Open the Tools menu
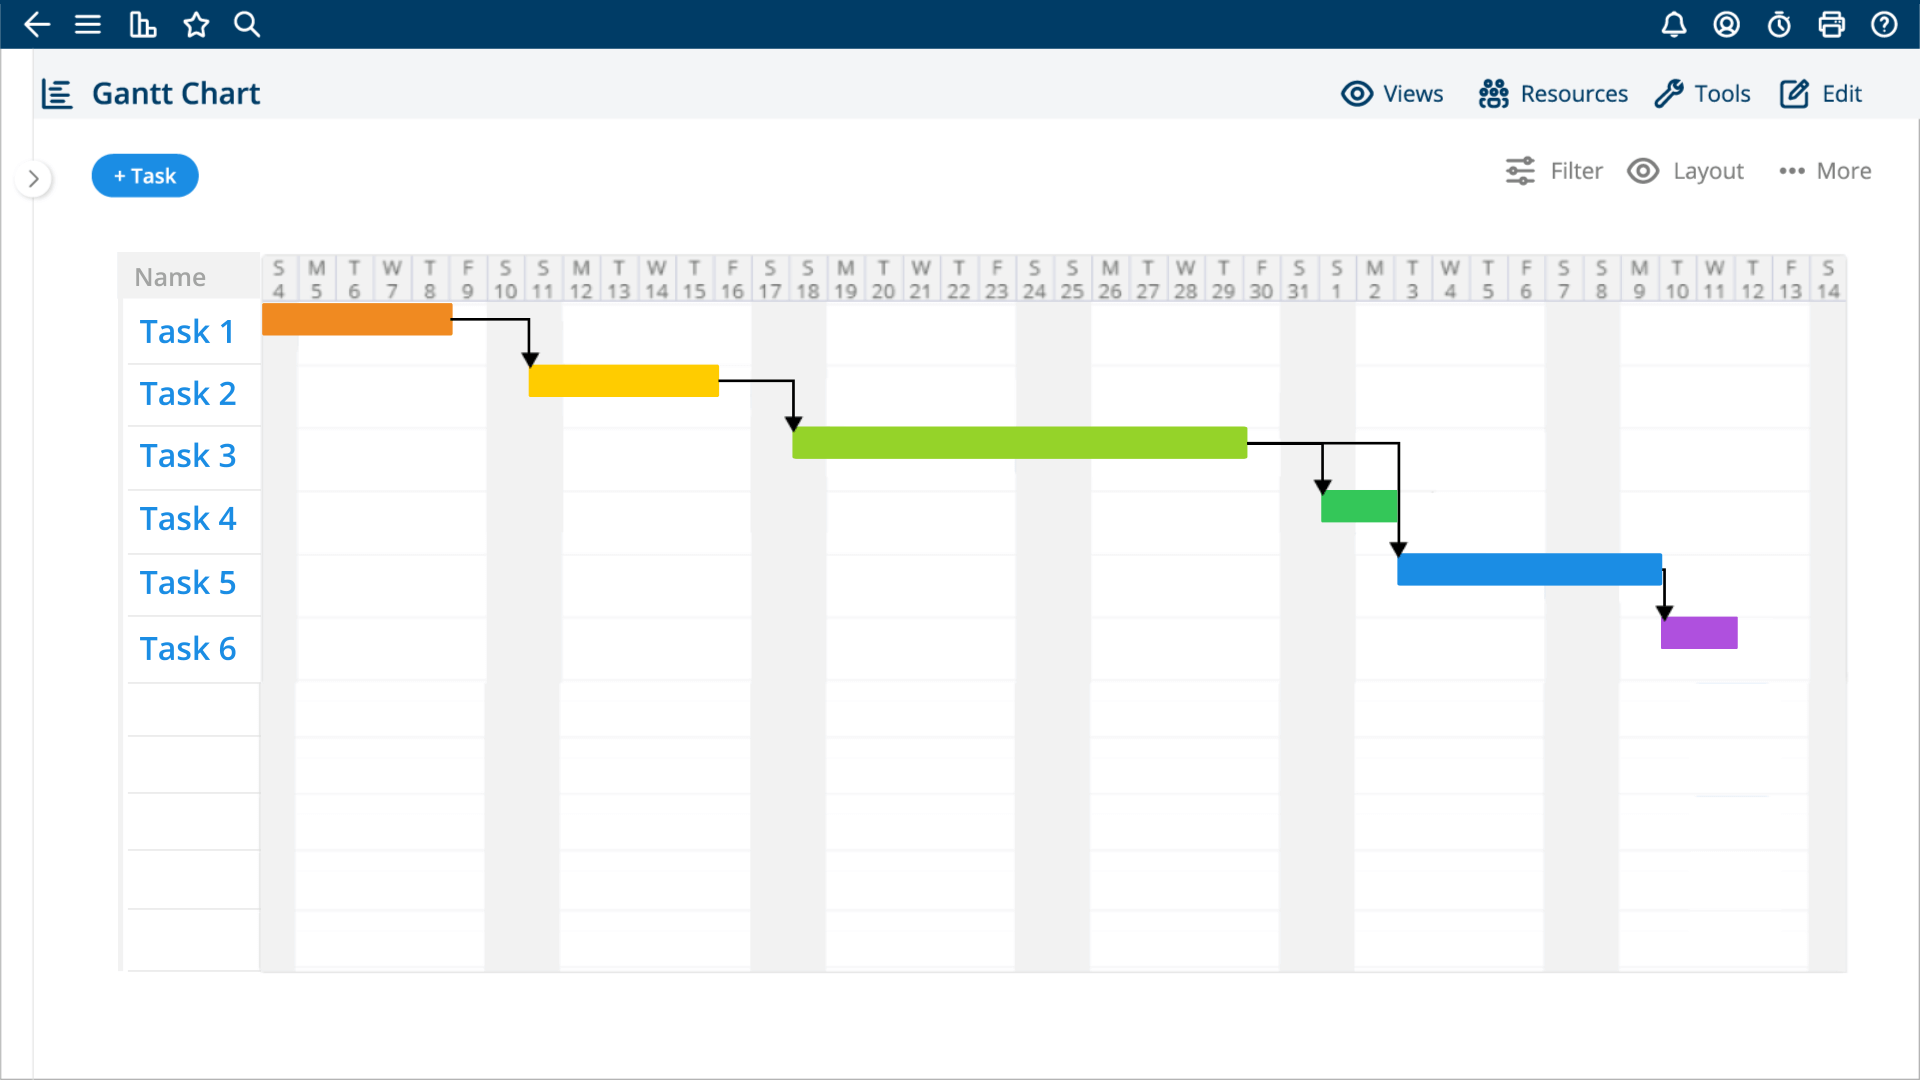The width and height of the screenshot is (1920, 1080). [x=1703, y=94]
